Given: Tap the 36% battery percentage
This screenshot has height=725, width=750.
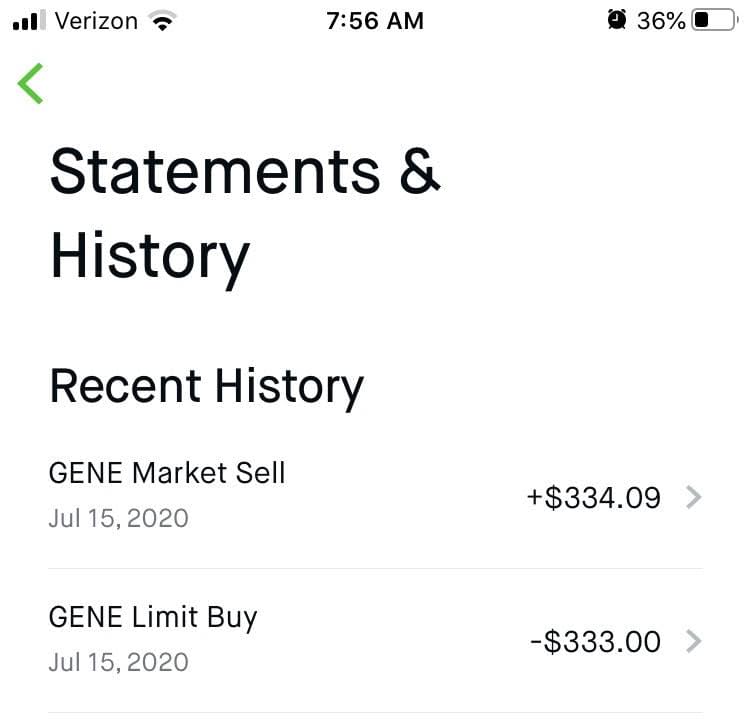Looking at the screenshot, I should [x=661, y=20].
